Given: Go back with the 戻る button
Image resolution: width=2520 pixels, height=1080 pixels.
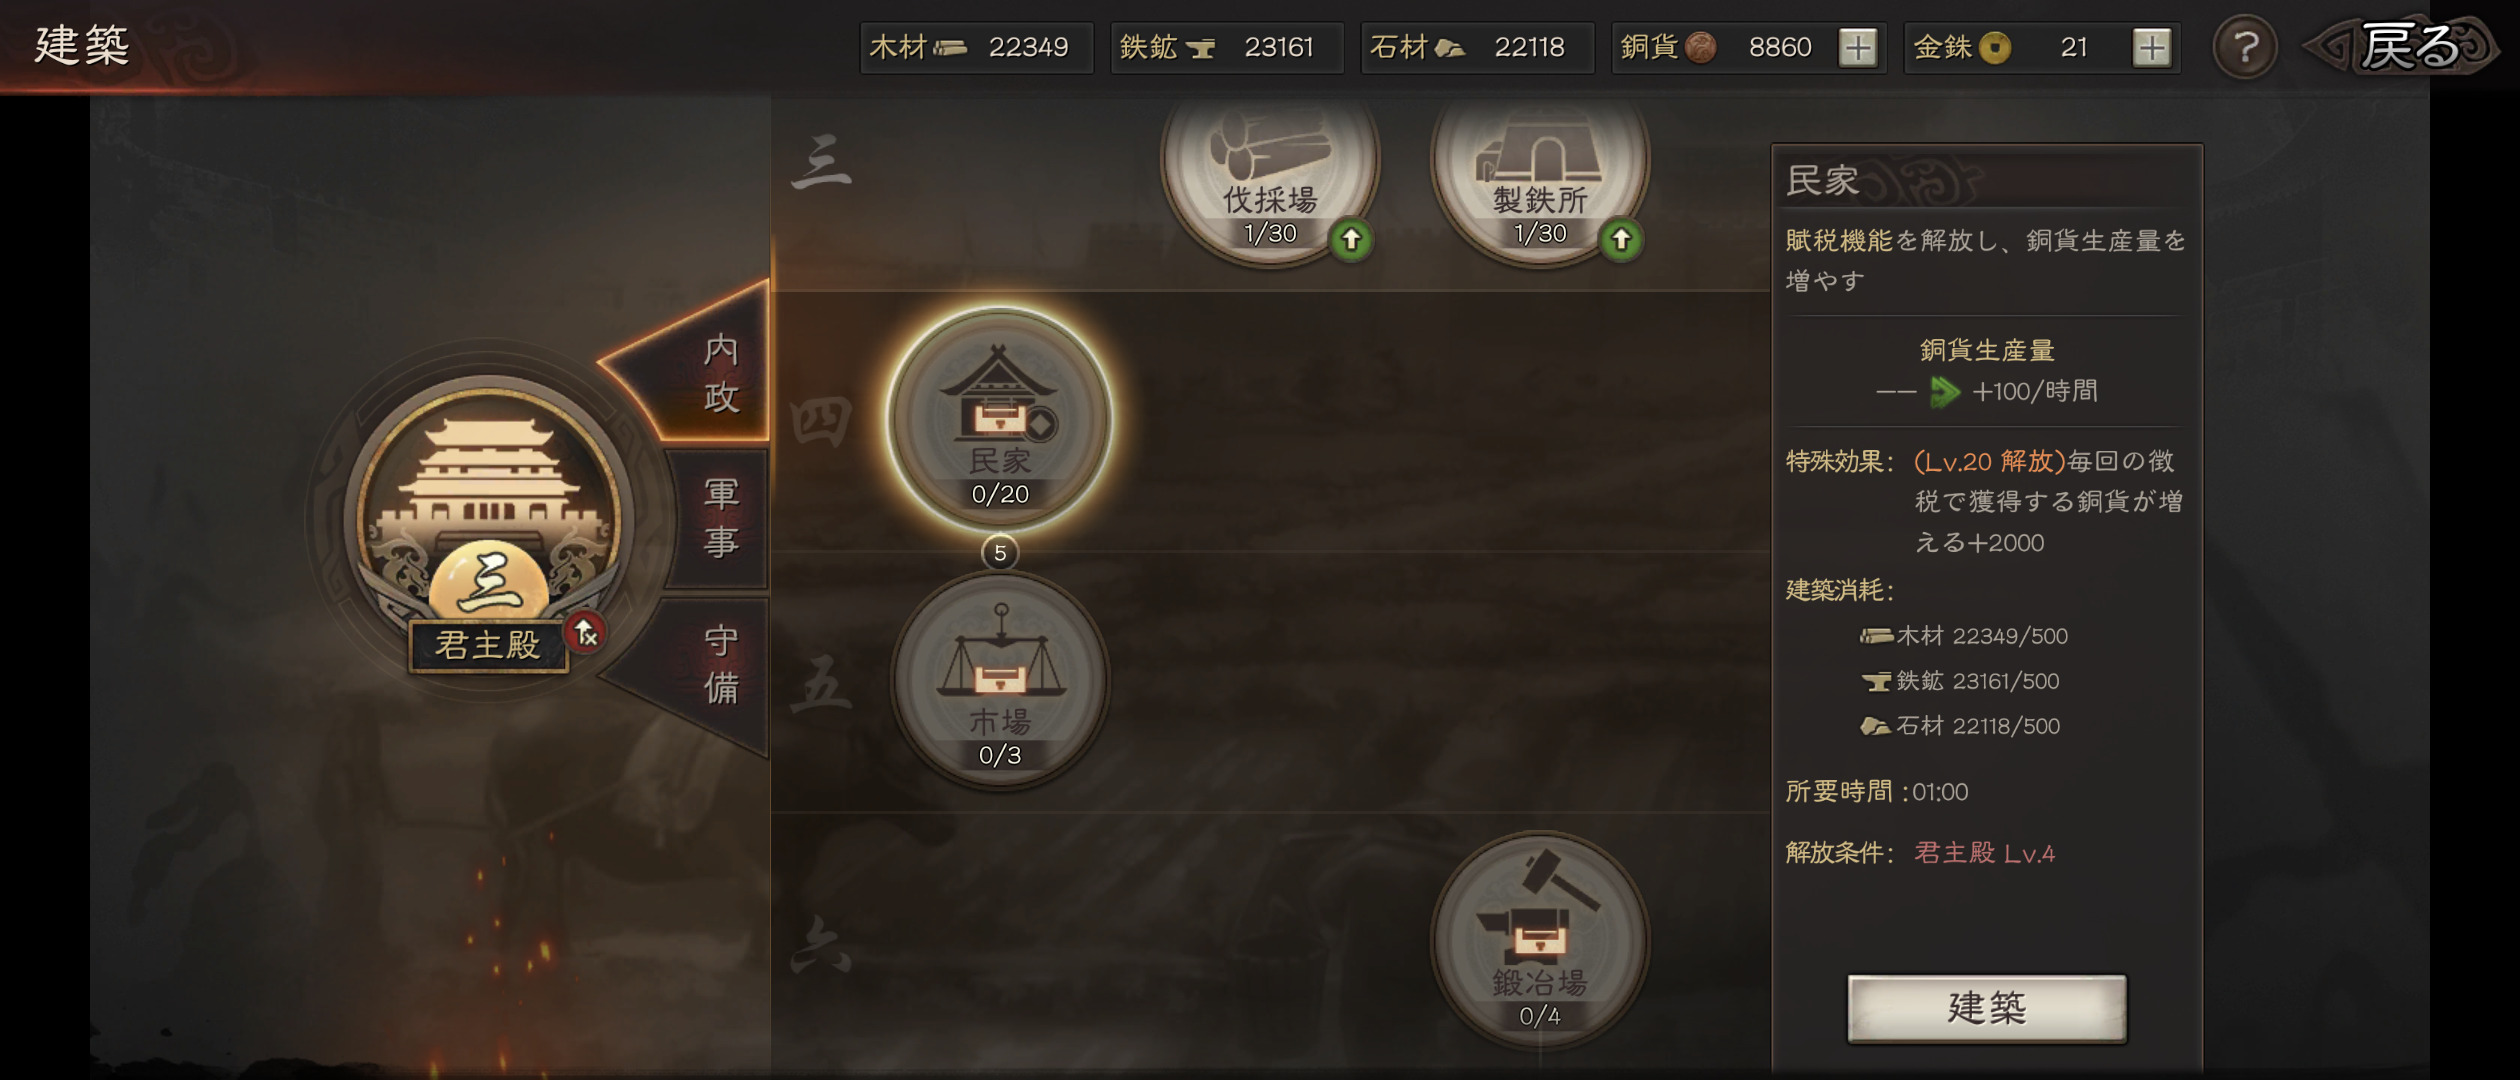Looking at the screenshot, I should [2405, 46].
